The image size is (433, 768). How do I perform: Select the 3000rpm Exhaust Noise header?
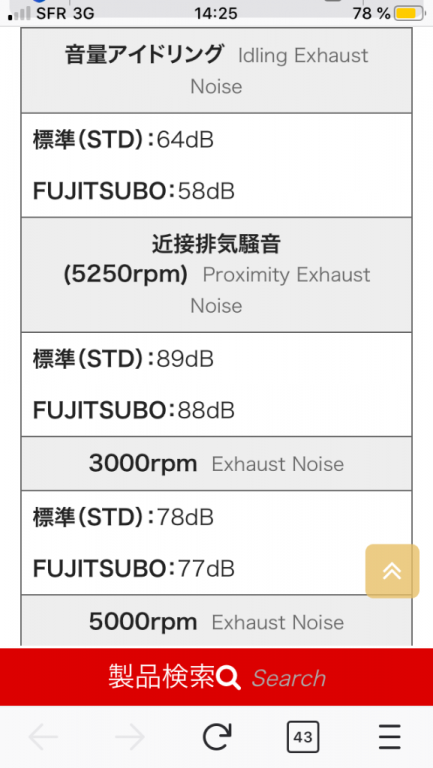(x=216, y=463)
